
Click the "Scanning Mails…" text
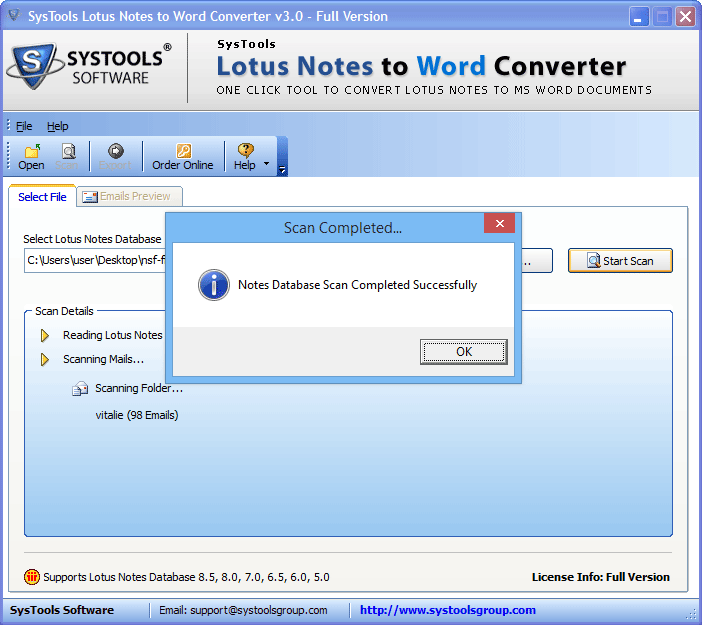point(103,360)
